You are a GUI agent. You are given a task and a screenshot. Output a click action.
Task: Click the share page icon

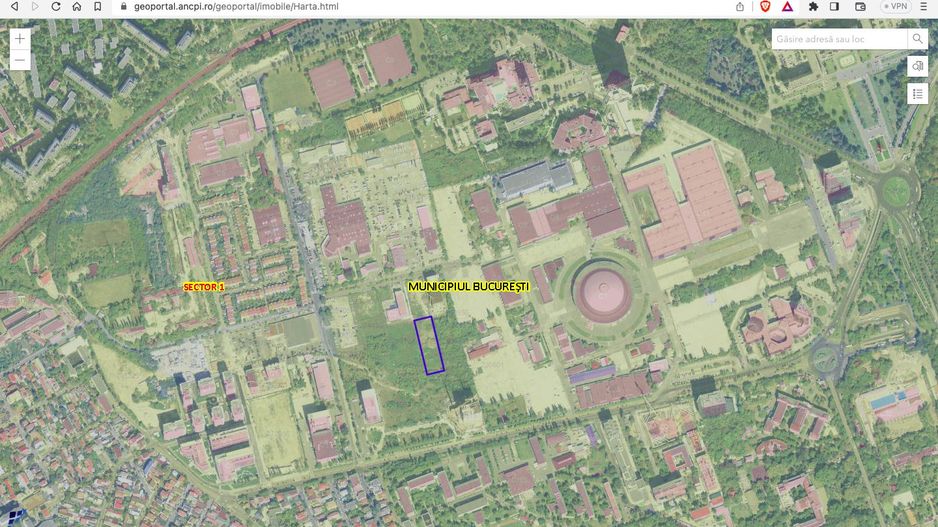740,6
